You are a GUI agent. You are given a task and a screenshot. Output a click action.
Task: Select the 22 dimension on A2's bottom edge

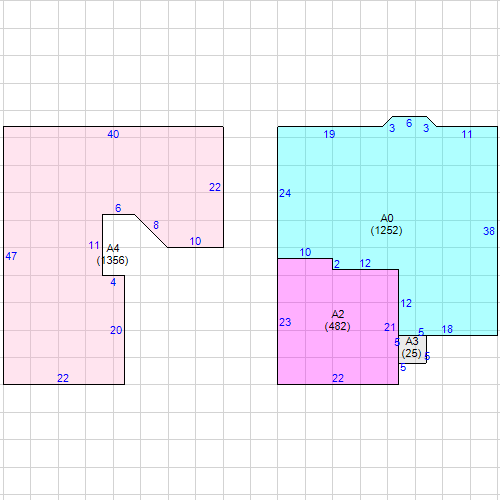338,378
